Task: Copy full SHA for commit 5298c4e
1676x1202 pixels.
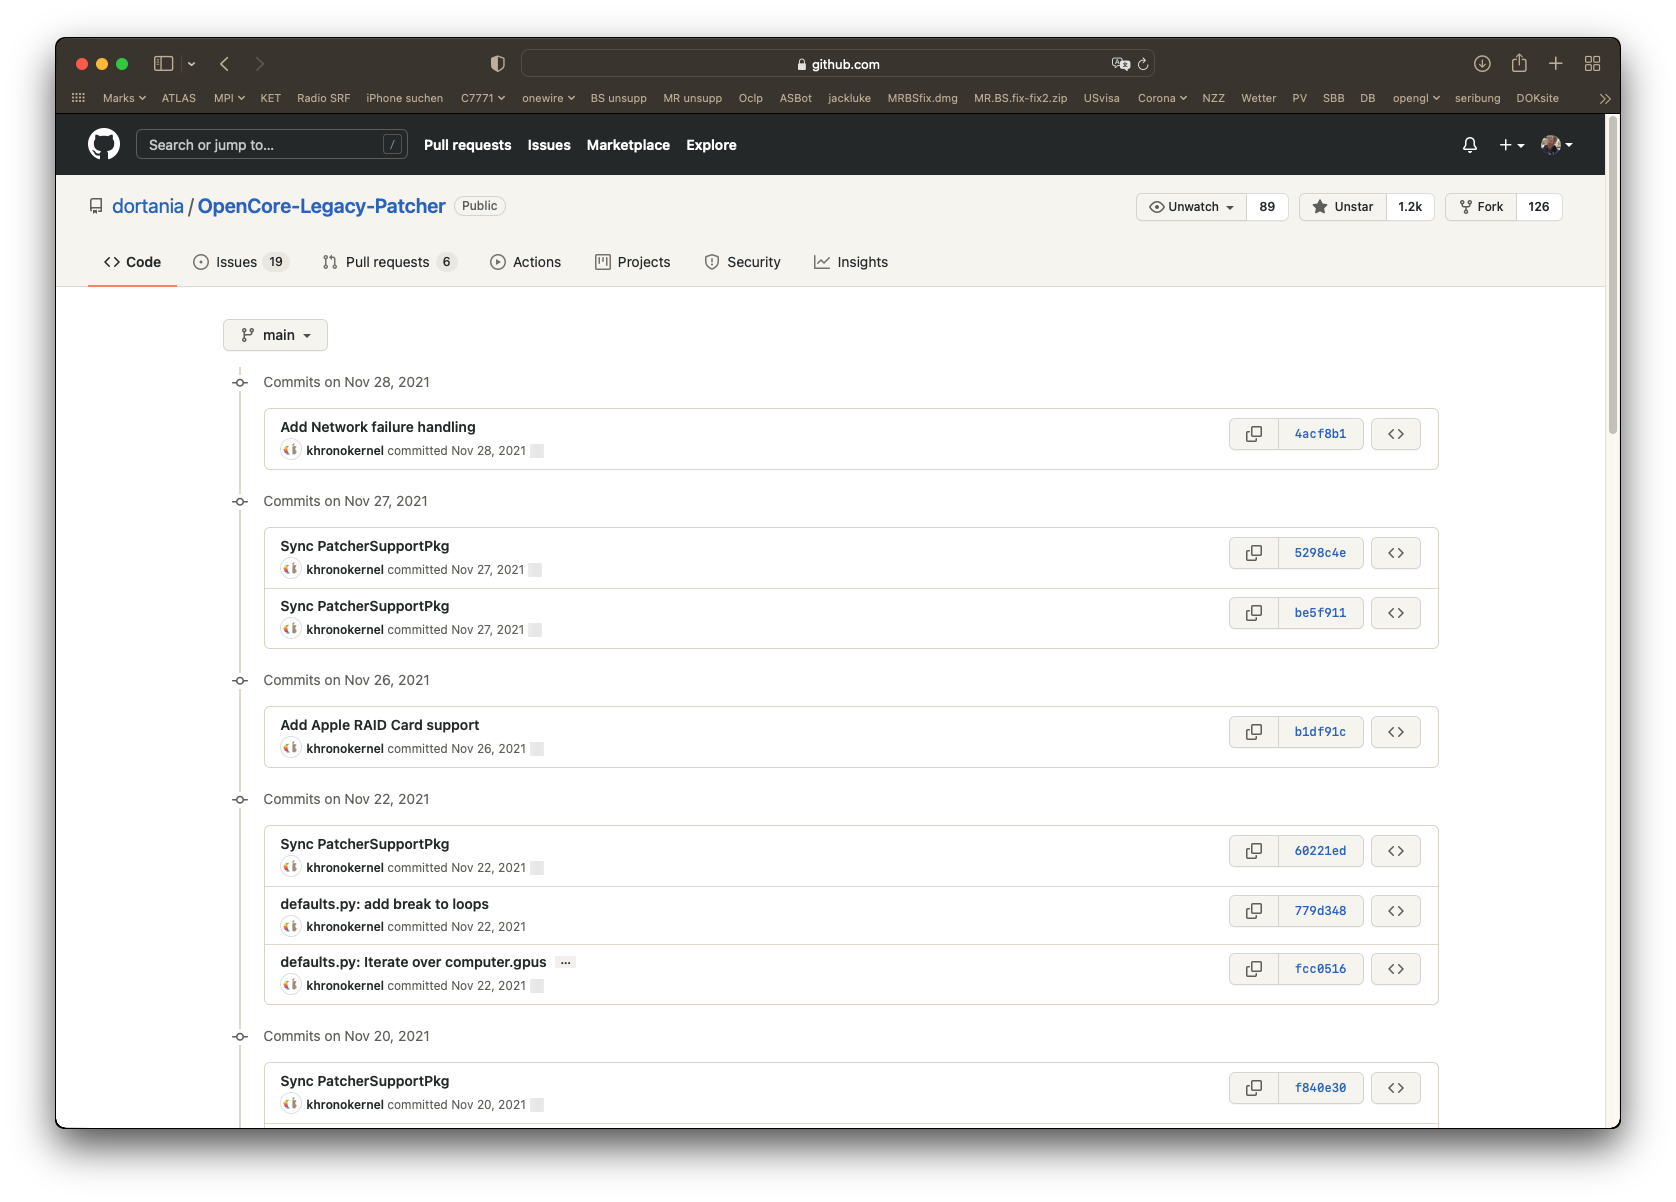Action: [x=1254, y=553]
